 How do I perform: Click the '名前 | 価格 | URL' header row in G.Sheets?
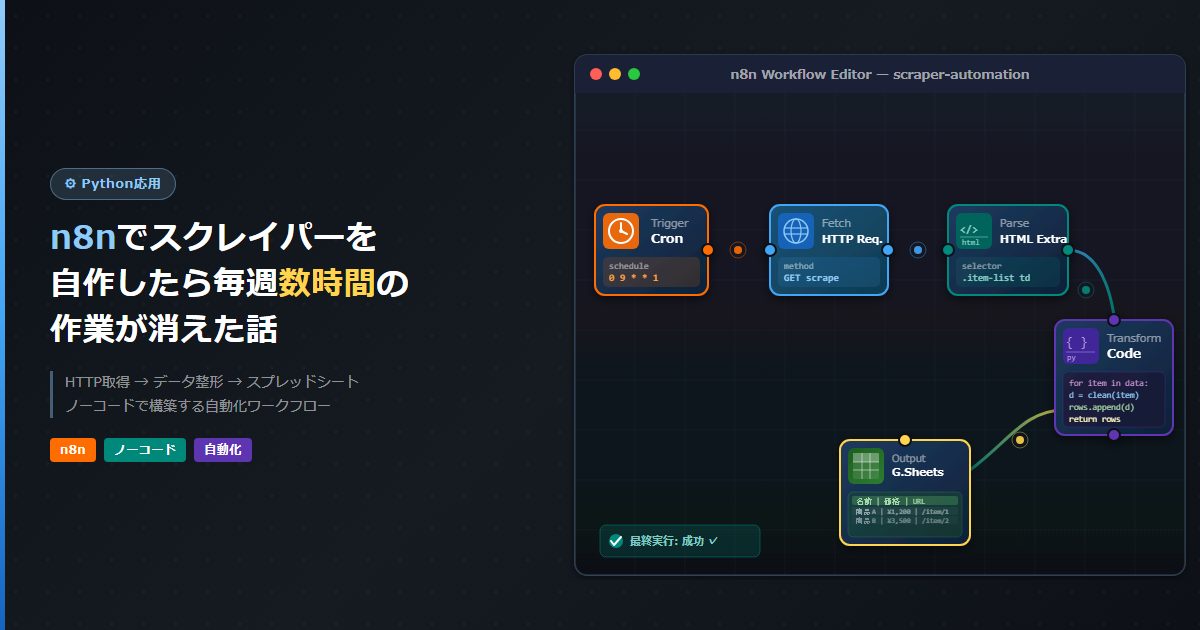(x=905, y=501)
